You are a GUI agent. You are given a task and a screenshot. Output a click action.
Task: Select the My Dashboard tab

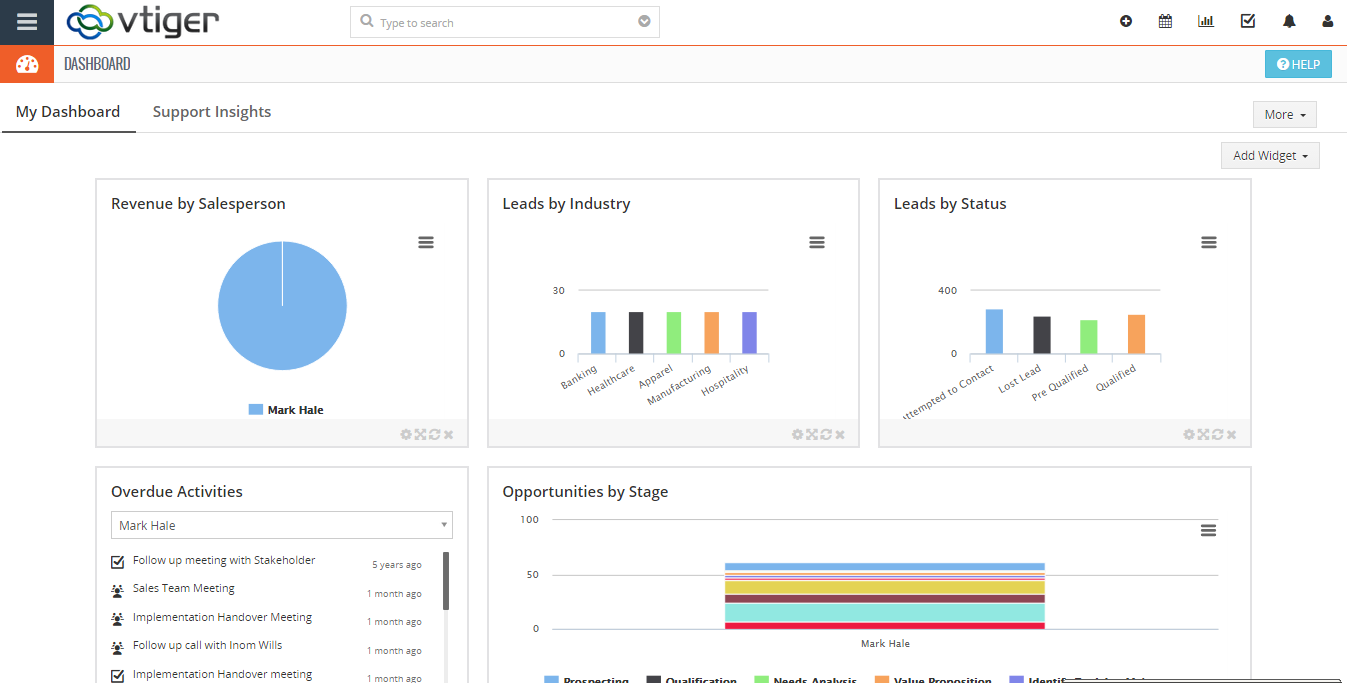[x=68, y=112]
